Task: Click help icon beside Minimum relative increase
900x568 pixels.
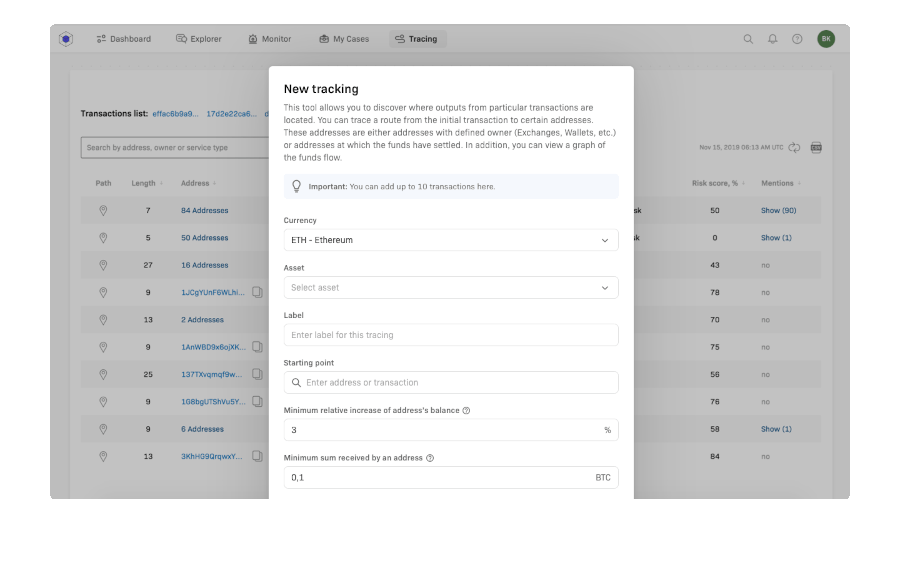Action: tap(466, 411)
